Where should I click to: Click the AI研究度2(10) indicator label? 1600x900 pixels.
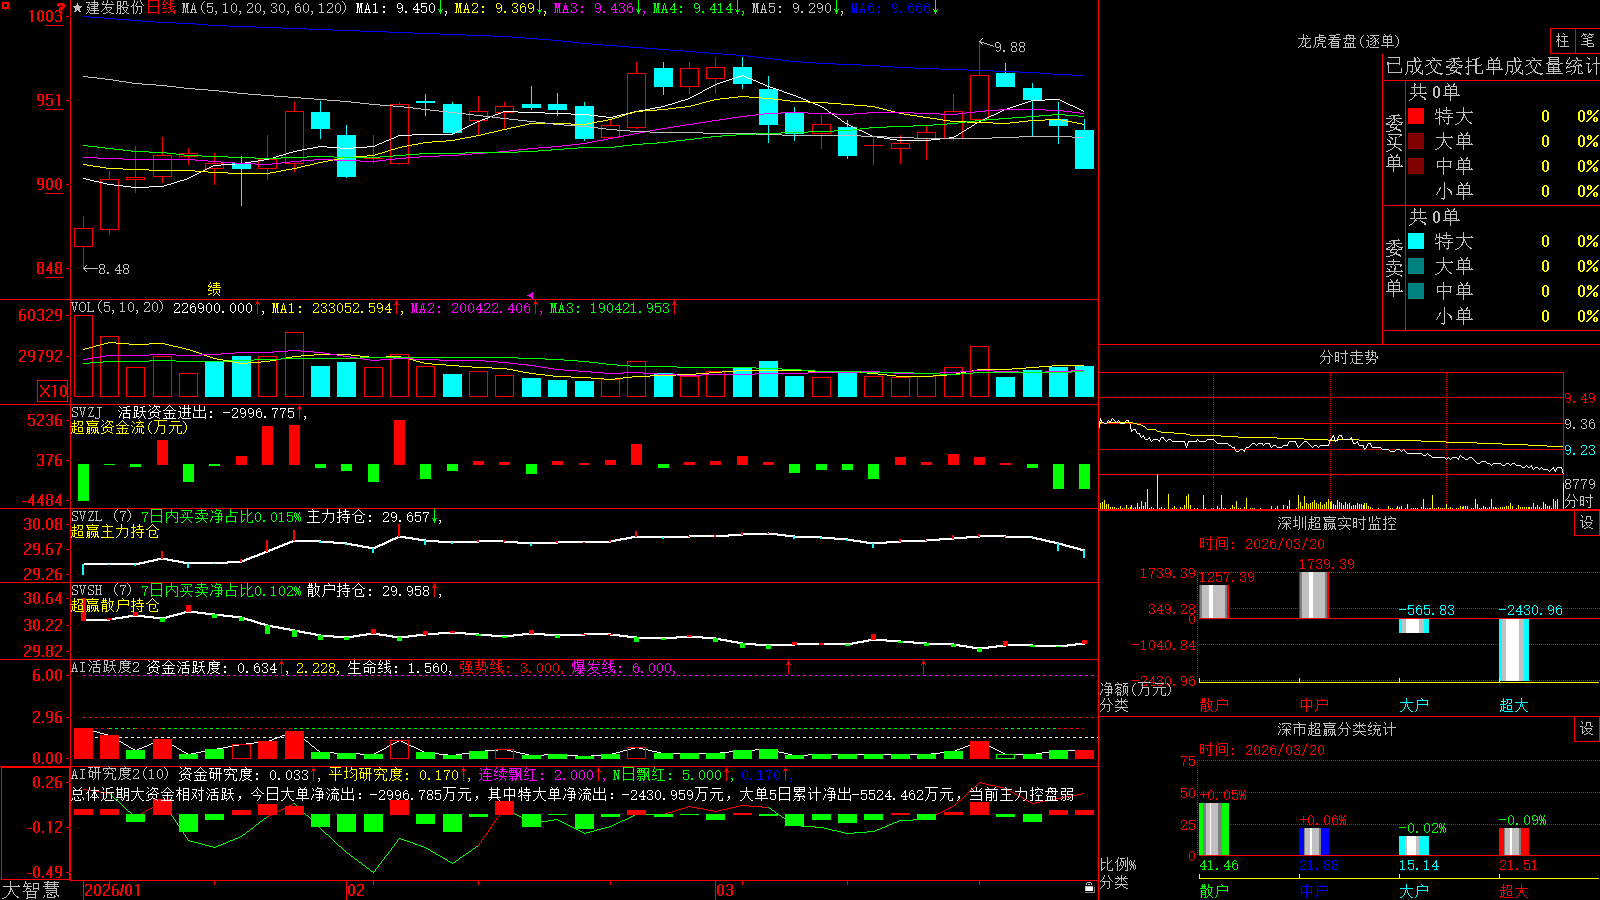pyautogui.click(x=120, y=774)
